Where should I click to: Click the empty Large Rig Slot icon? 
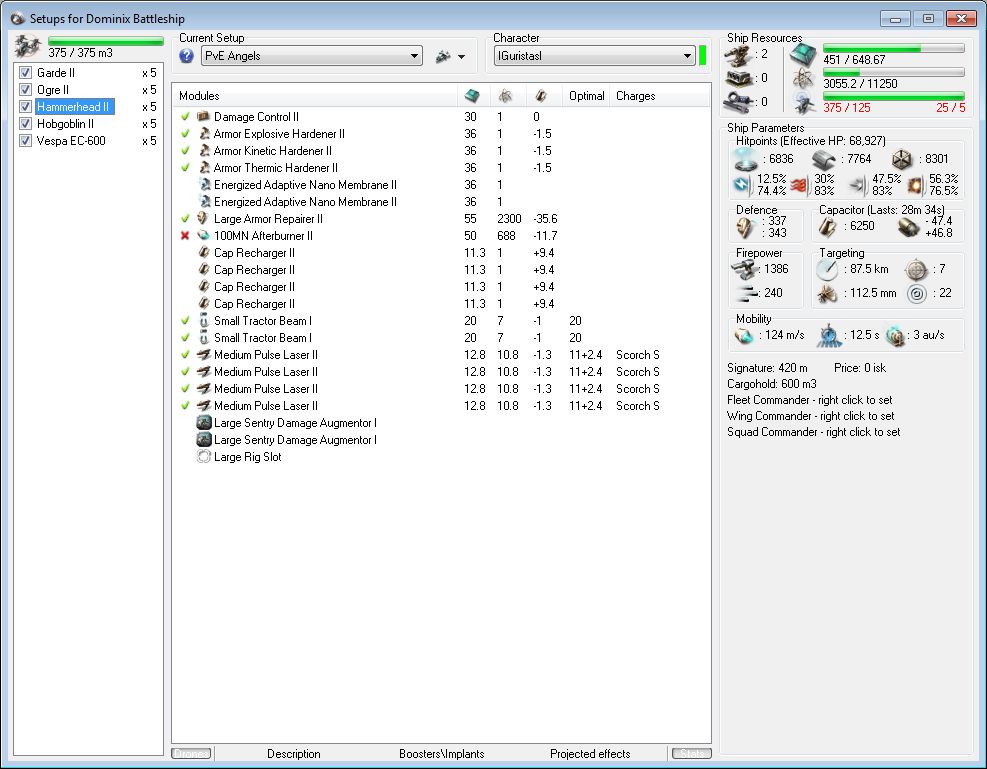(x=203, y=456)
